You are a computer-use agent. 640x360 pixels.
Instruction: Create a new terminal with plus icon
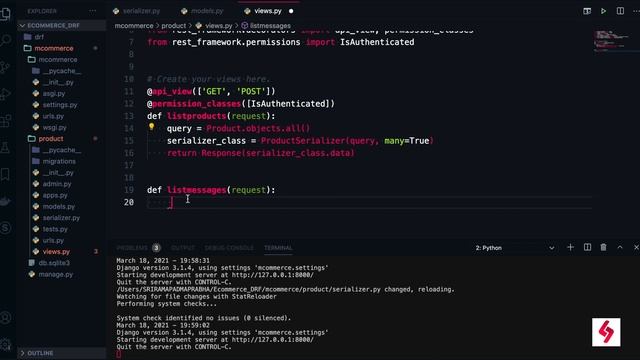(x=570, y=247)
